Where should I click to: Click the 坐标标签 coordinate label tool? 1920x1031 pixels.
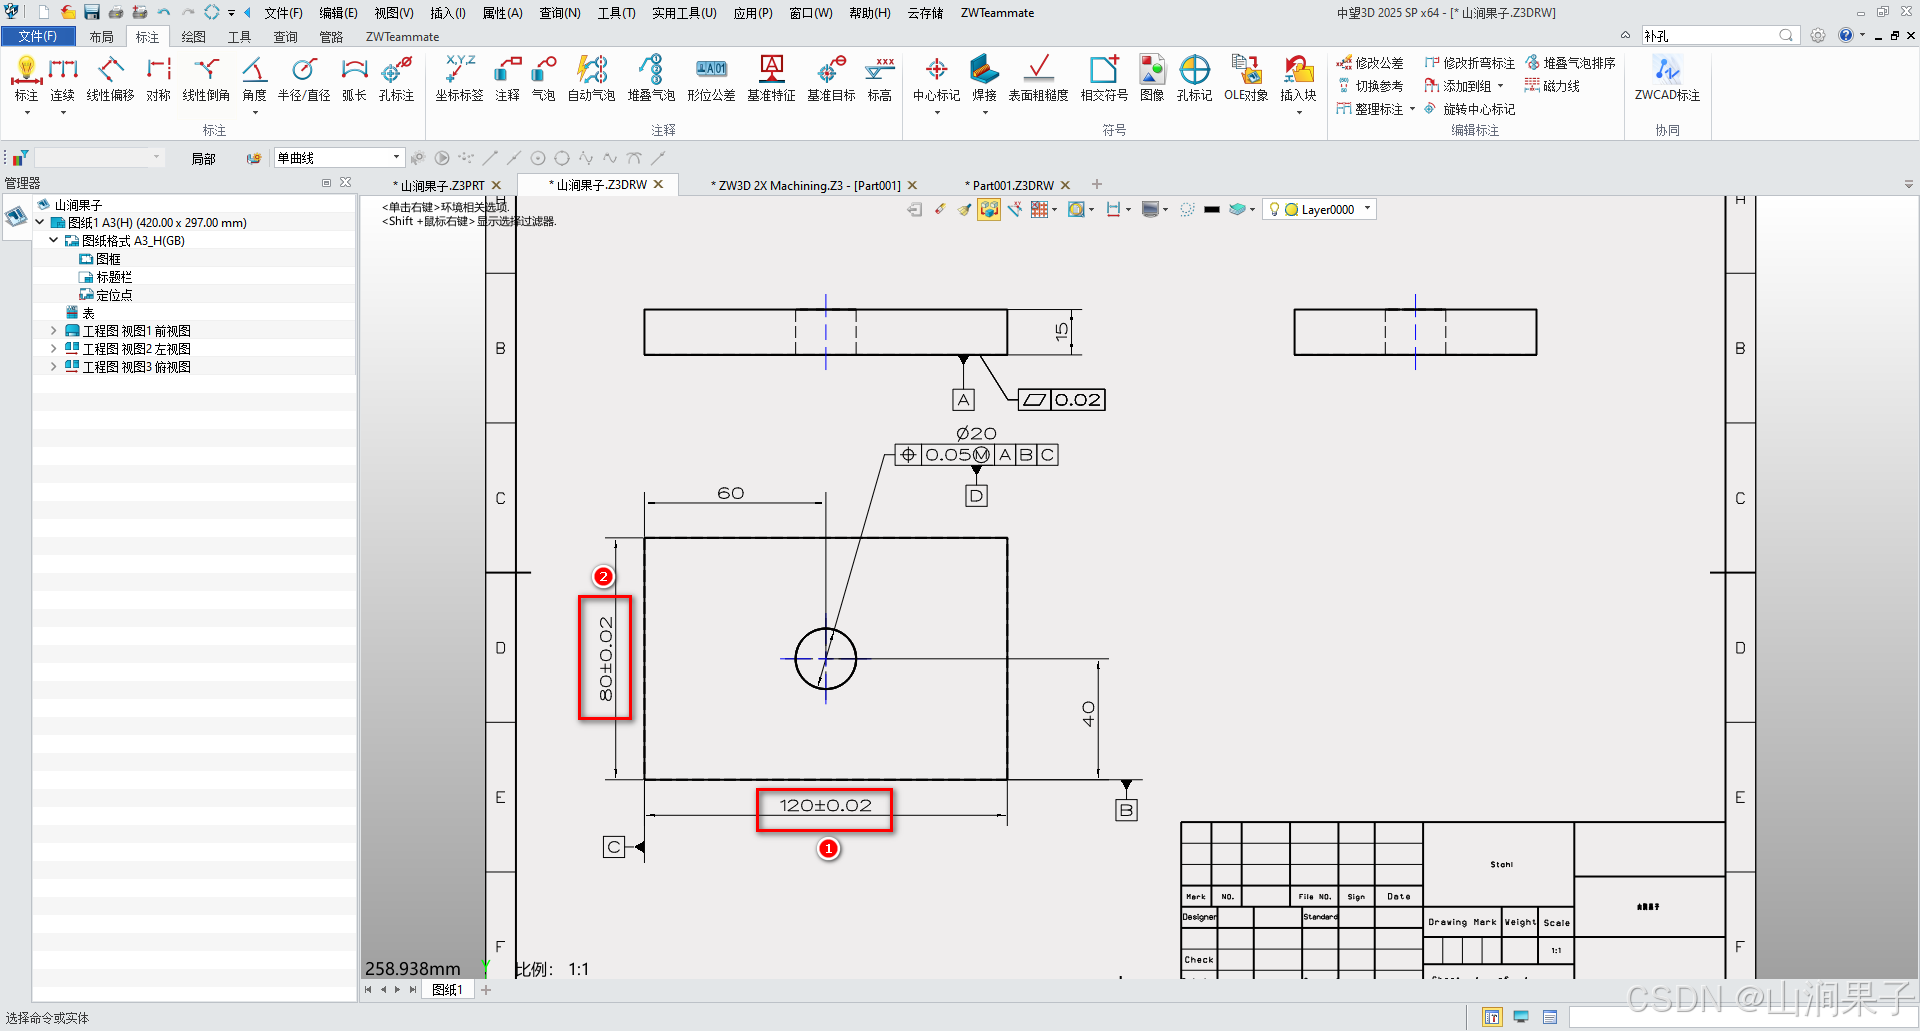point(459,79)
